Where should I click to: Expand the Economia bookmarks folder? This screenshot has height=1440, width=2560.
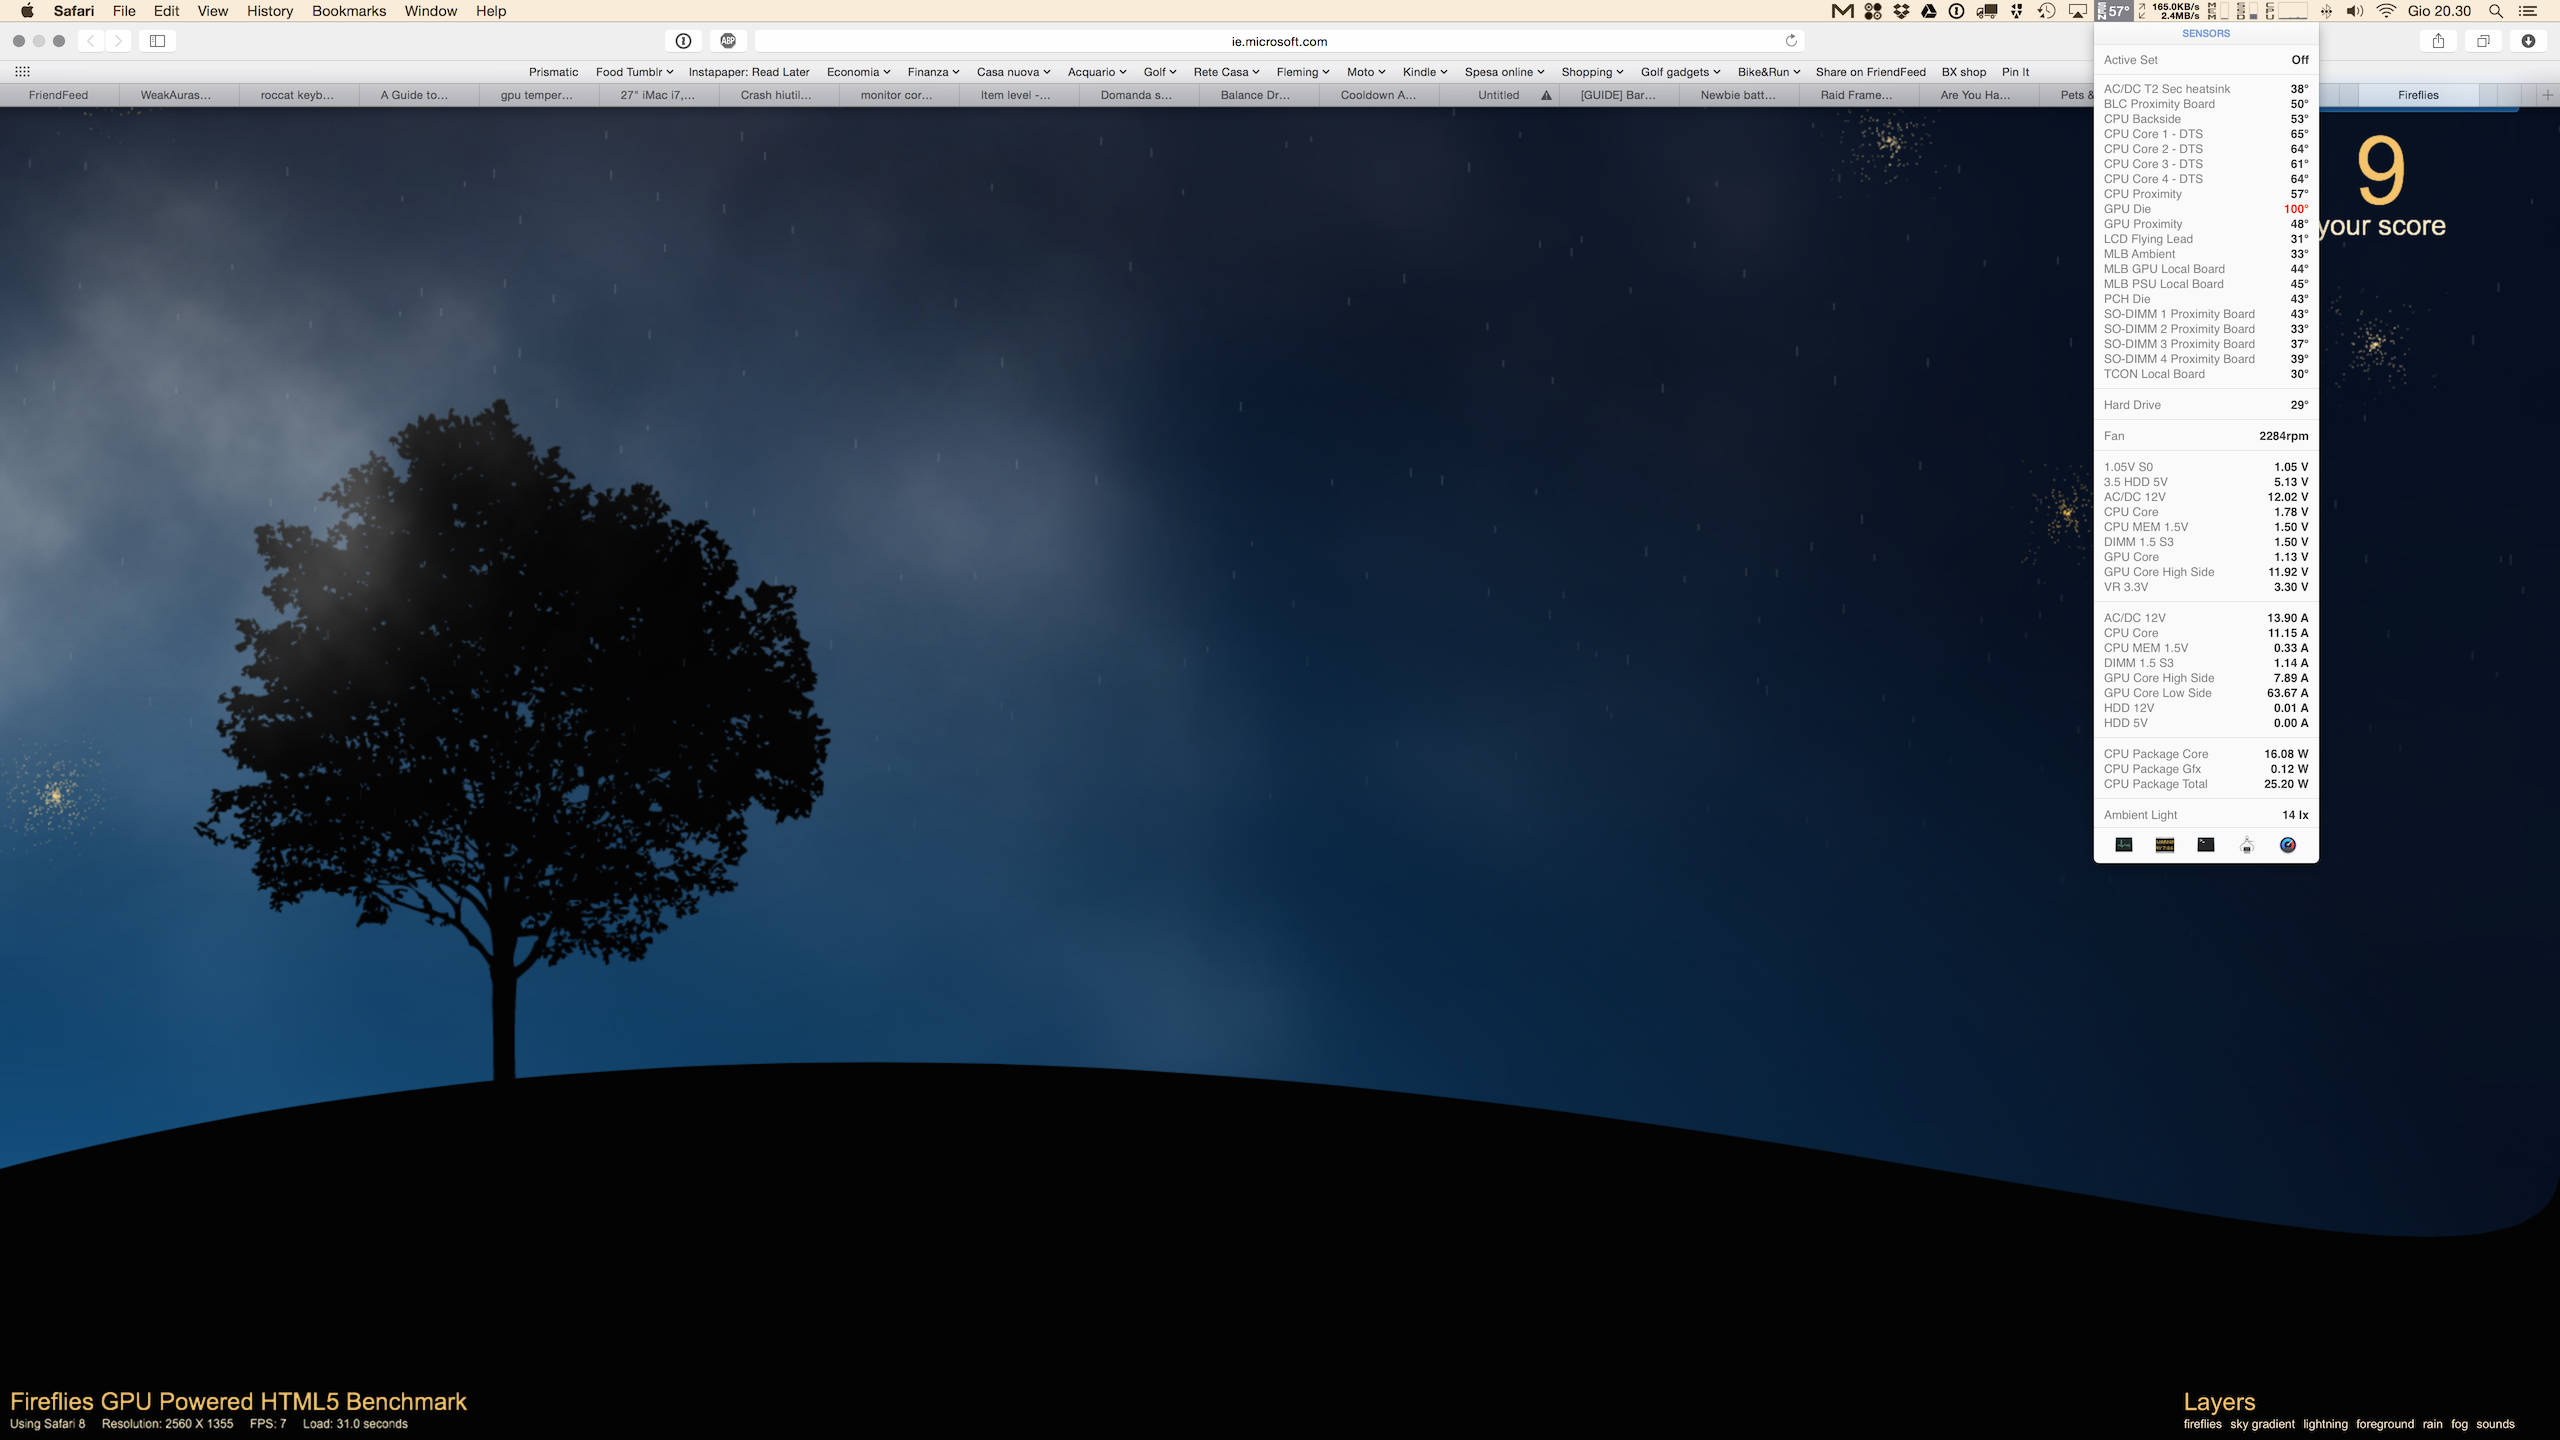(x=858, y=72)
